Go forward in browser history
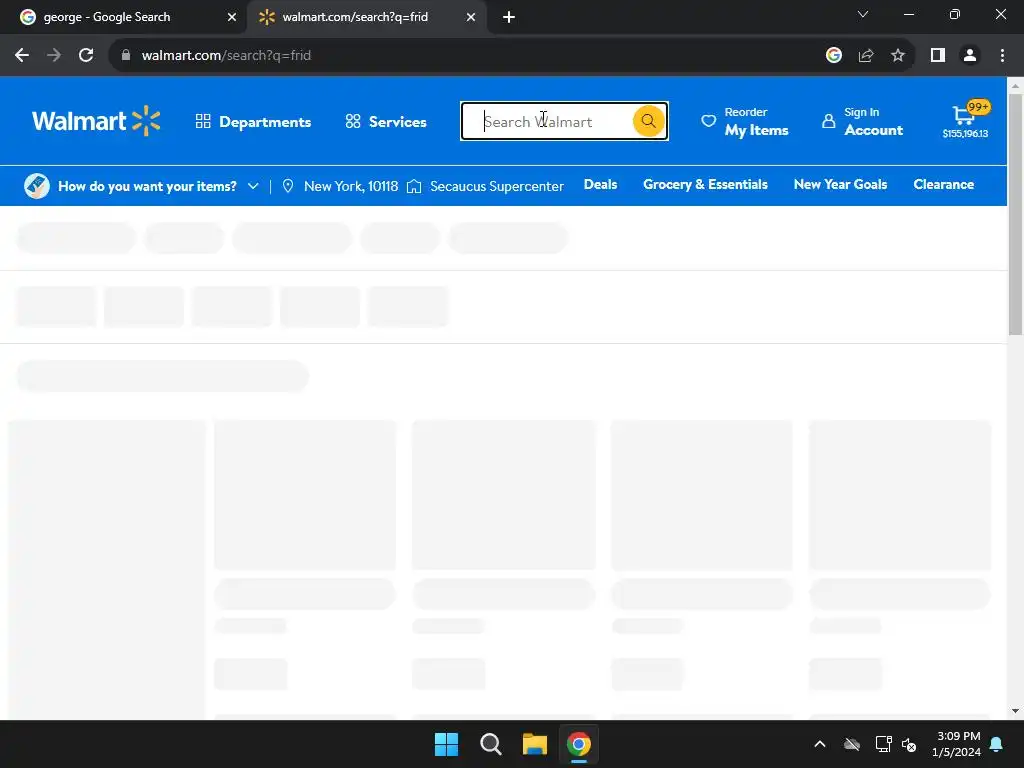 pos(54,56)
